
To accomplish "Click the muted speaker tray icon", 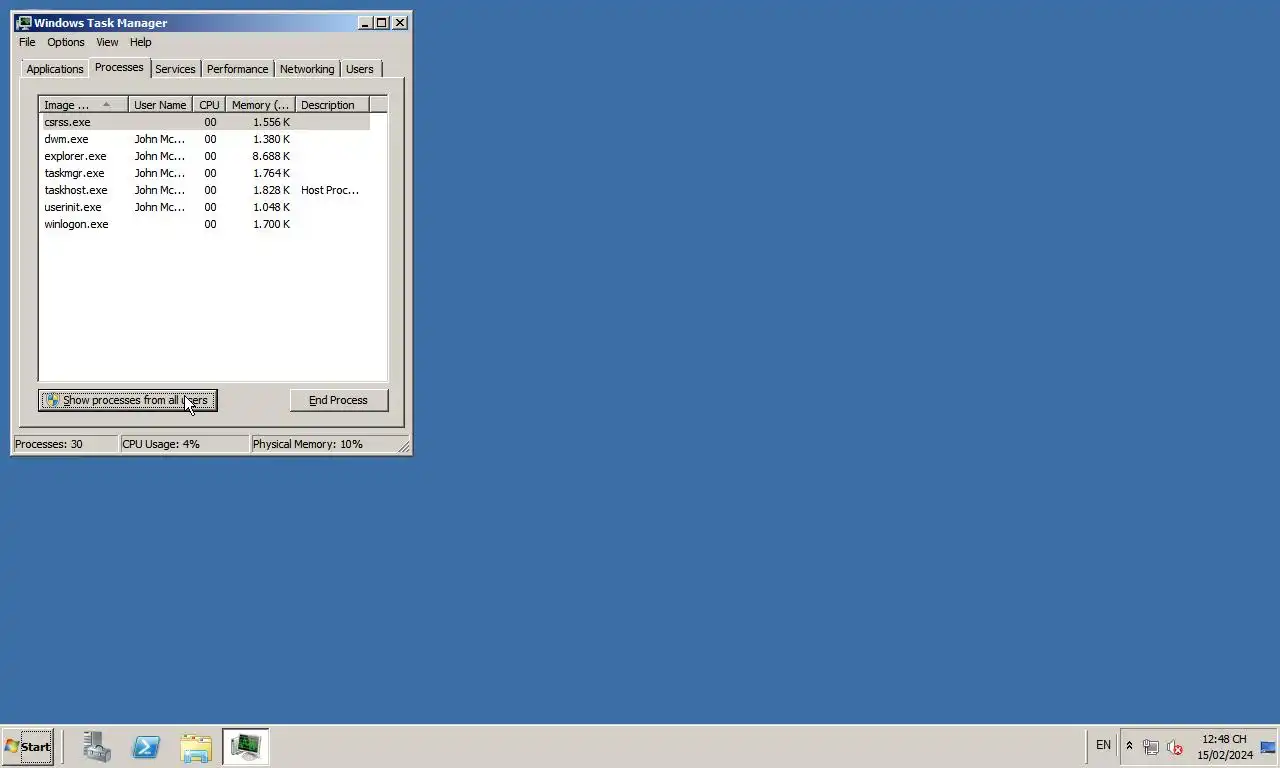I will [1175, 747].
